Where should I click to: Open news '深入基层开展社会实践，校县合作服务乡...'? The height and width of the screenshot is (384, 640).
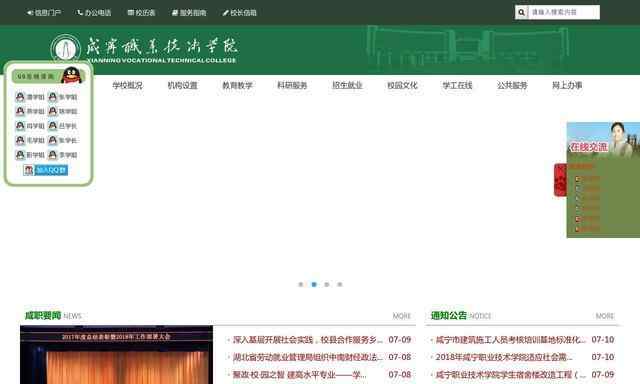tap(308, 340)
